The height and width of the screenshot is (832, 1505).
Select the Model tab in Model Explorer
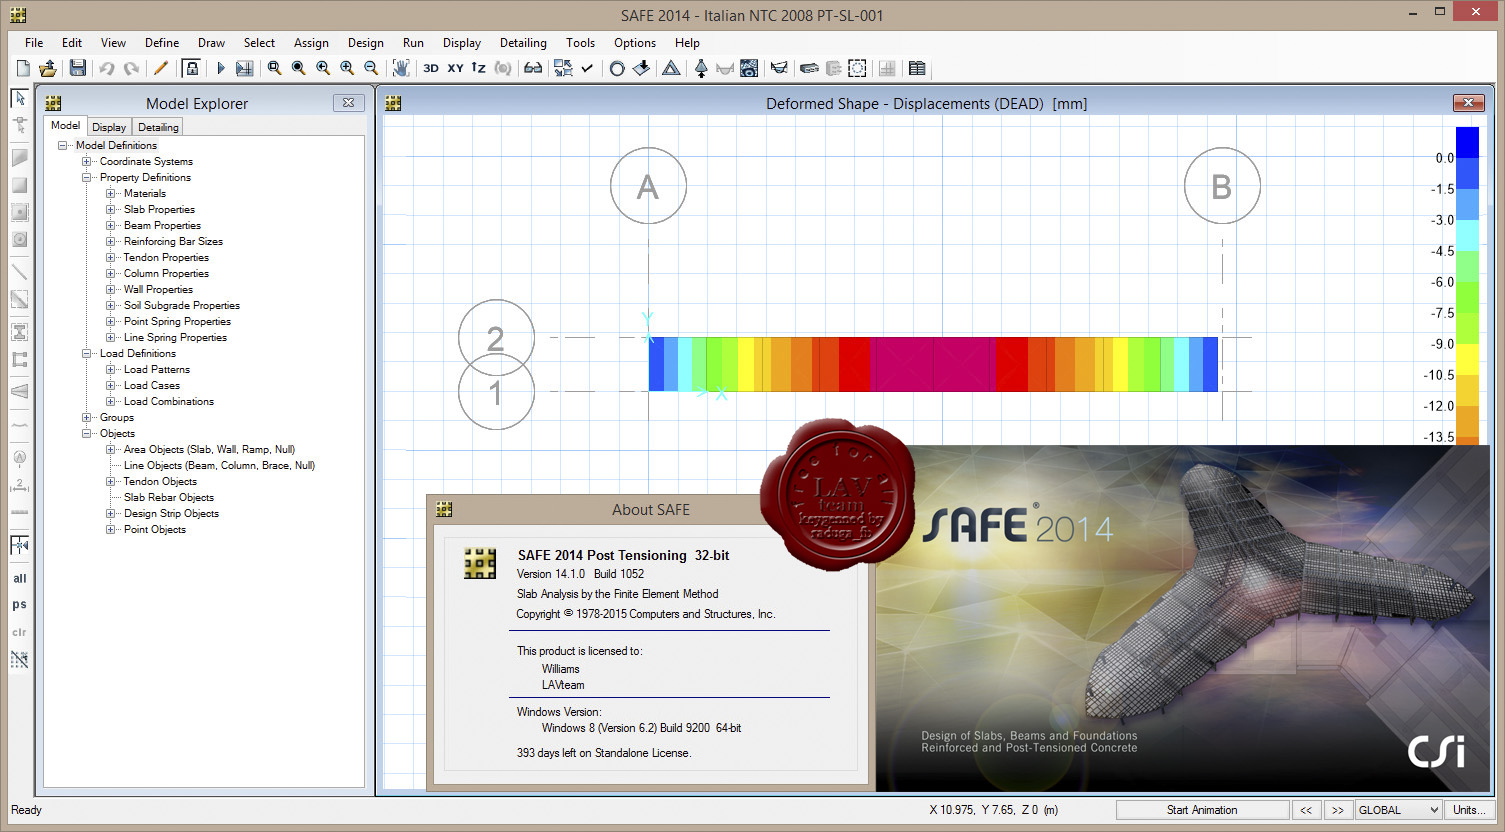(x=65, y=125)
